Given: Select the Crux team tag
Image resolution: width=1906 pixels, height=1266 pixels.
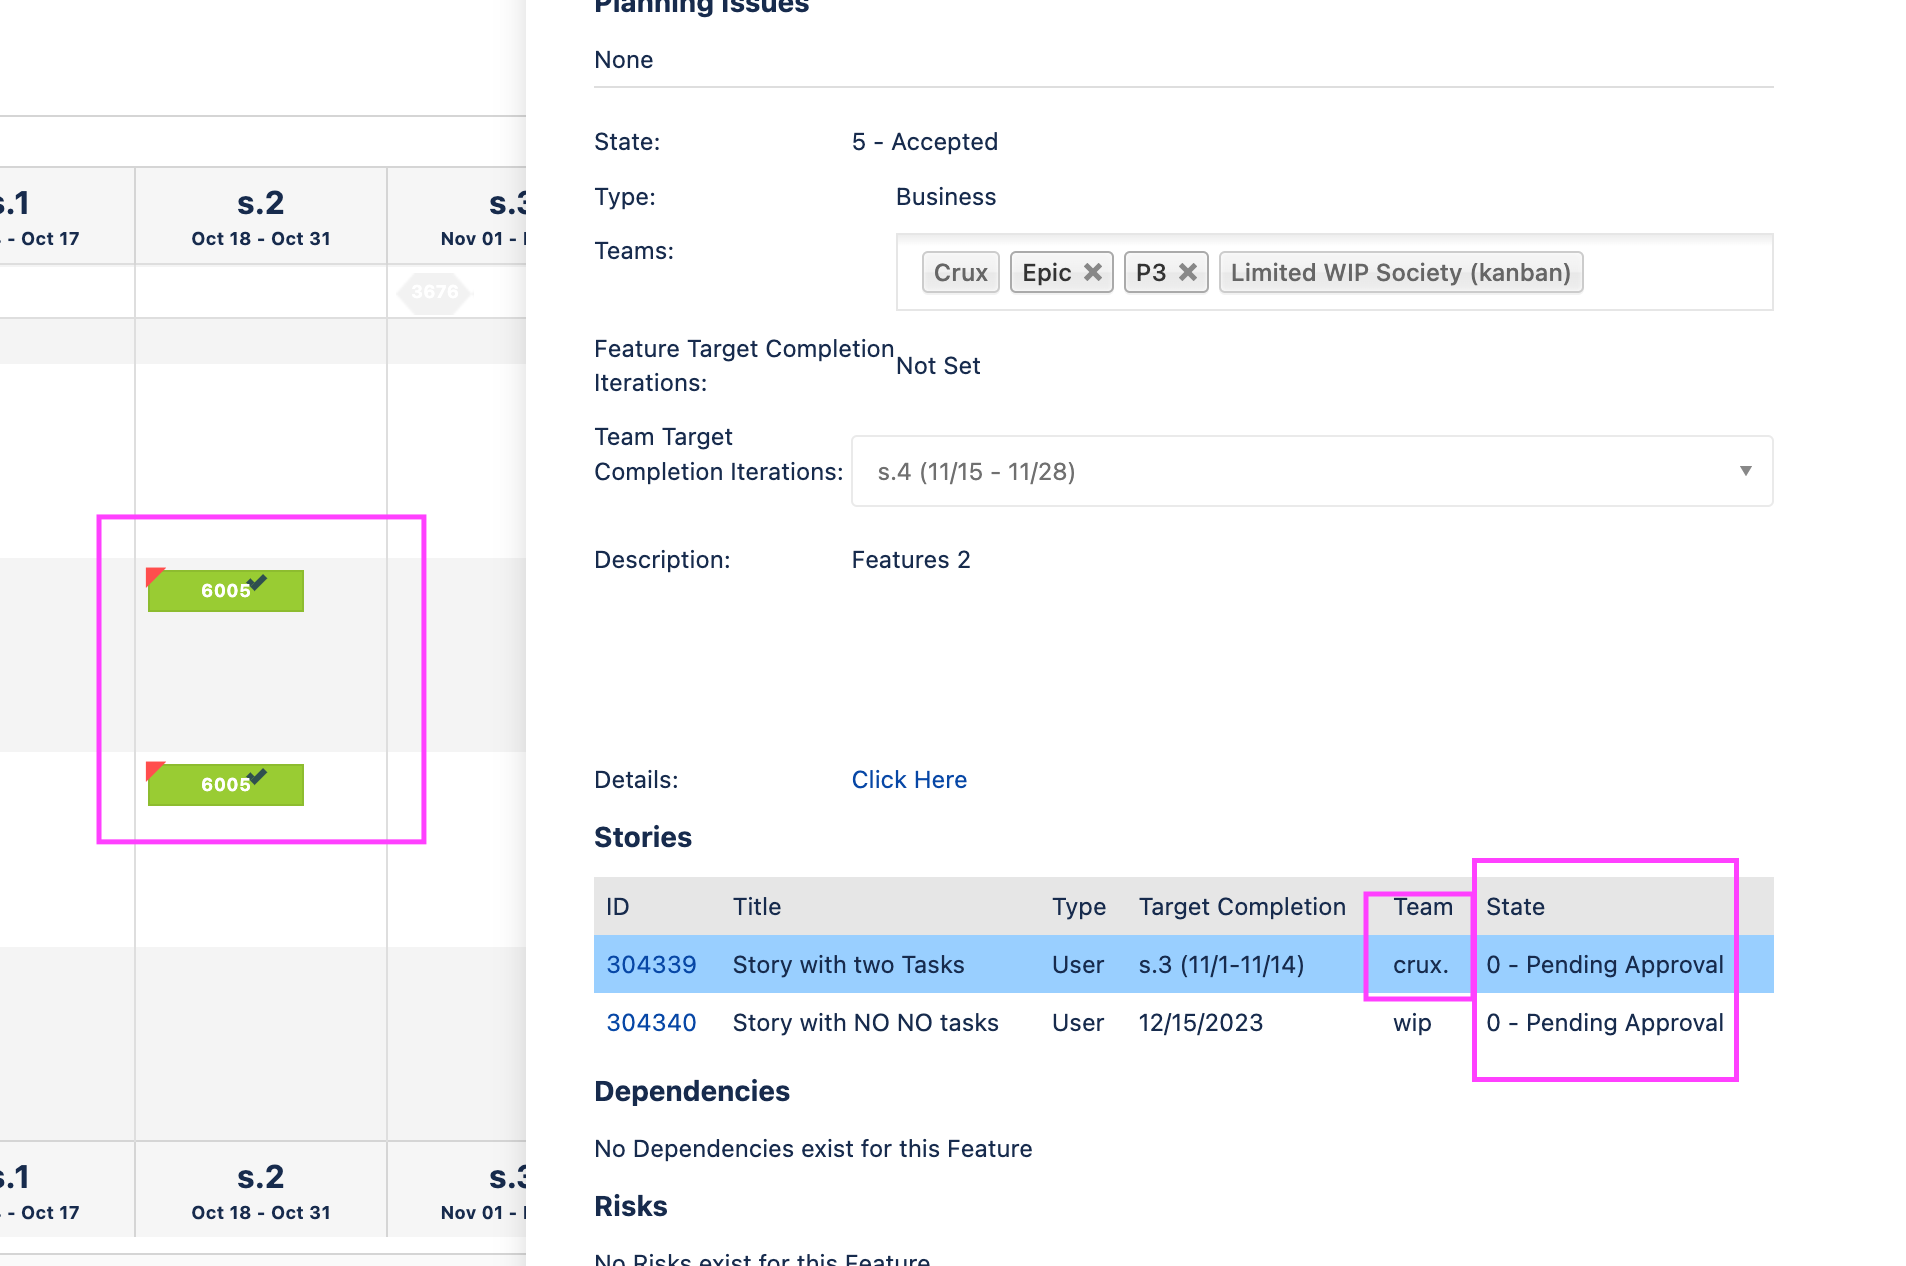Looking at the screenshot, I should [959, 271].
